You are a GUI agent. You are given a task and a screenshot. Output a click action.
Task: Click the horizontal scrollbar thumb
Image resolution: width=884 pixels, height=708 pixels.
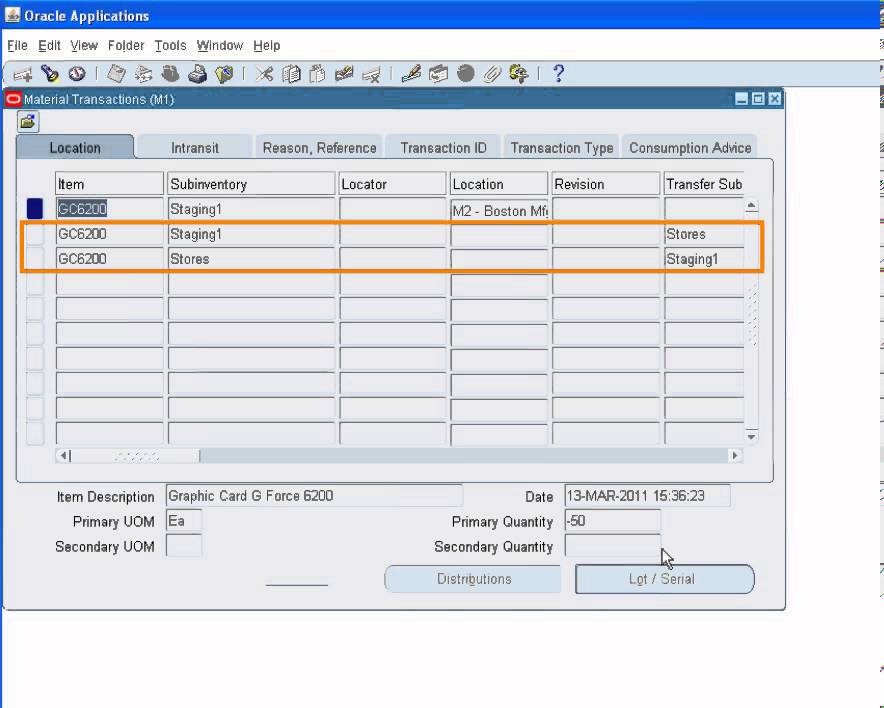[x=135, y=455]
